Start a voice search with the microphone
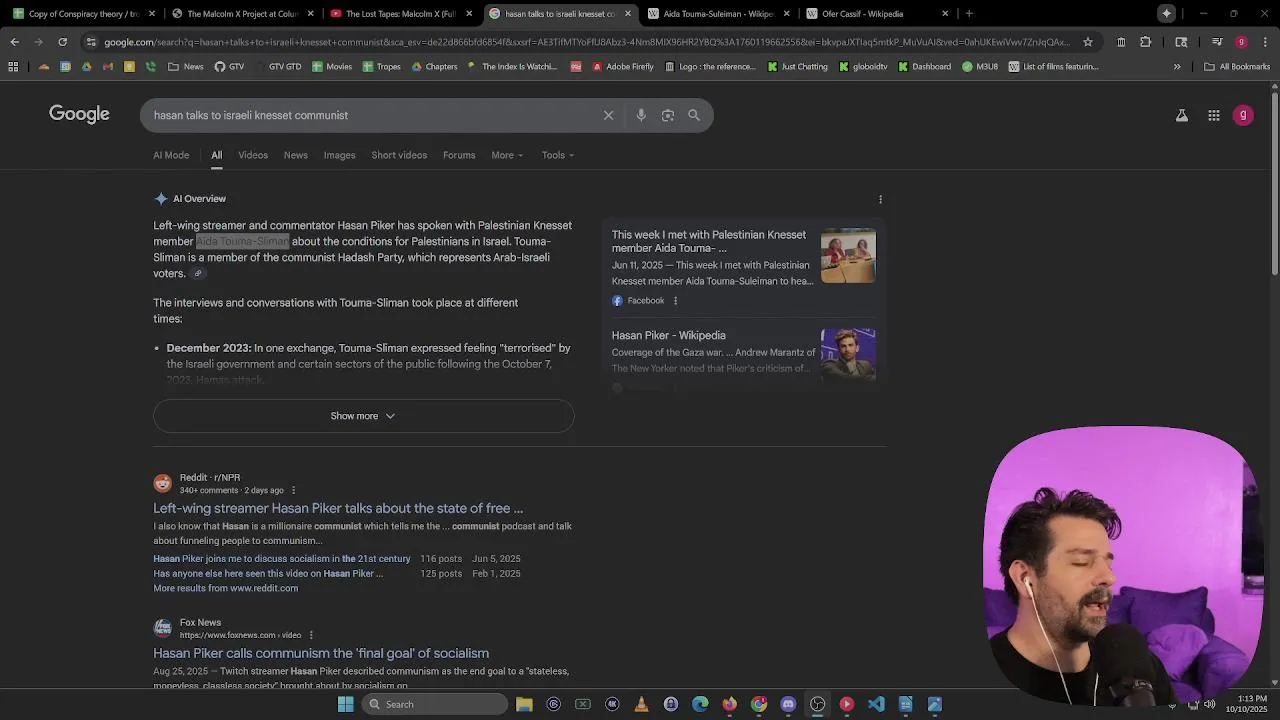Viewport: 1280px width, 720px height. pyautogui.click(x=641, y=115)
